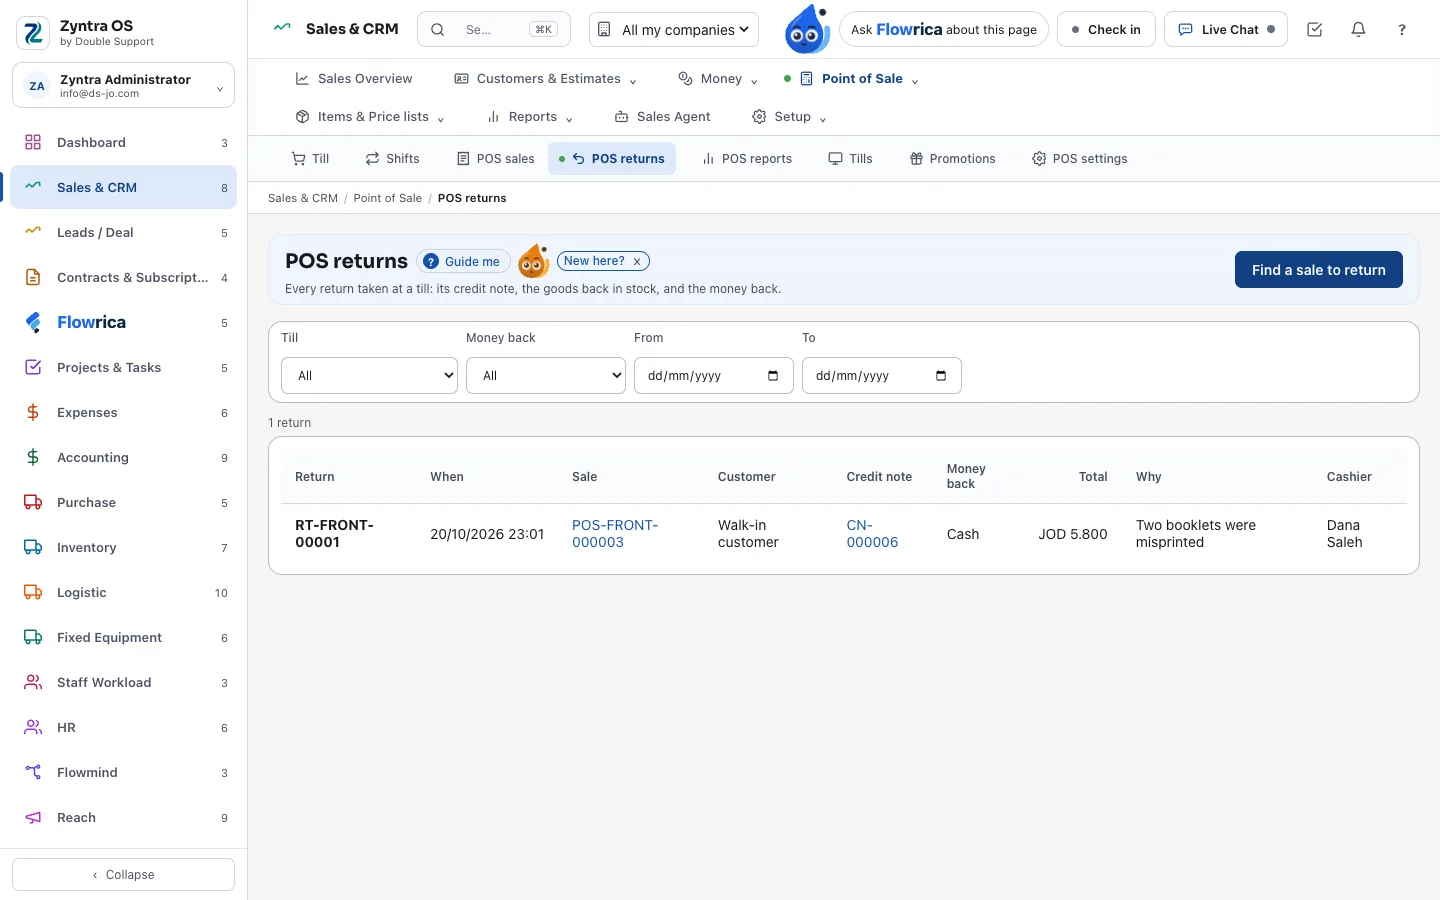Click the help question mark icon

pyautogui.click(x=1402, y=30)
